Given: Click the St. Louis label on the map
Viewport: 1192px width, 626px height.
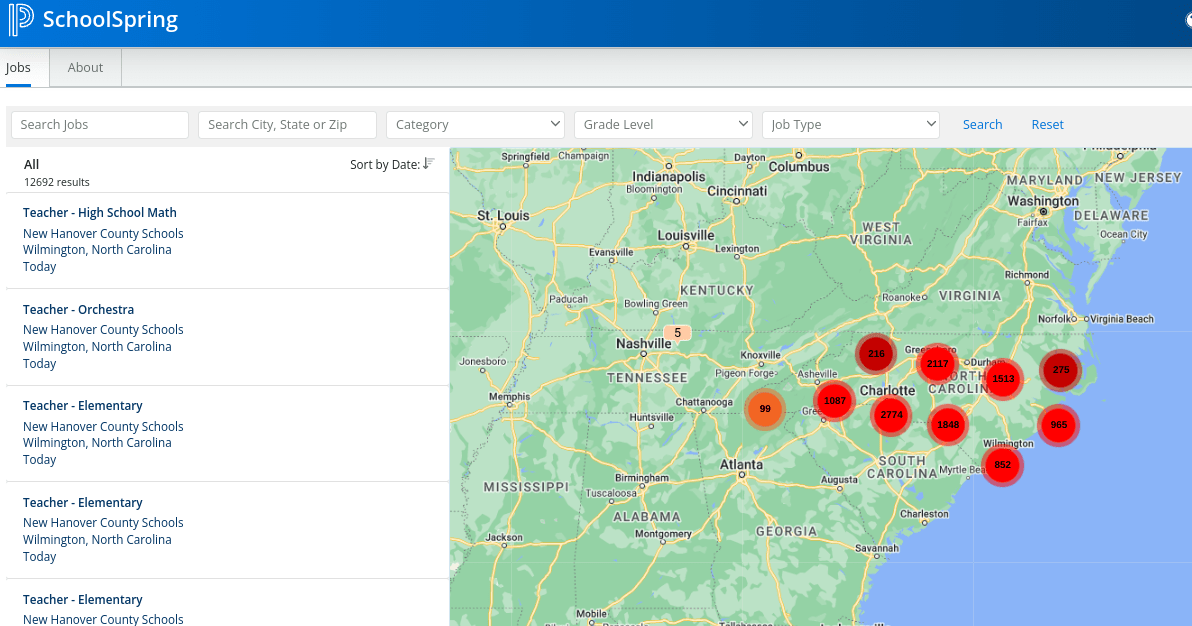Looking at the screenshot, I should click(503, 215).
